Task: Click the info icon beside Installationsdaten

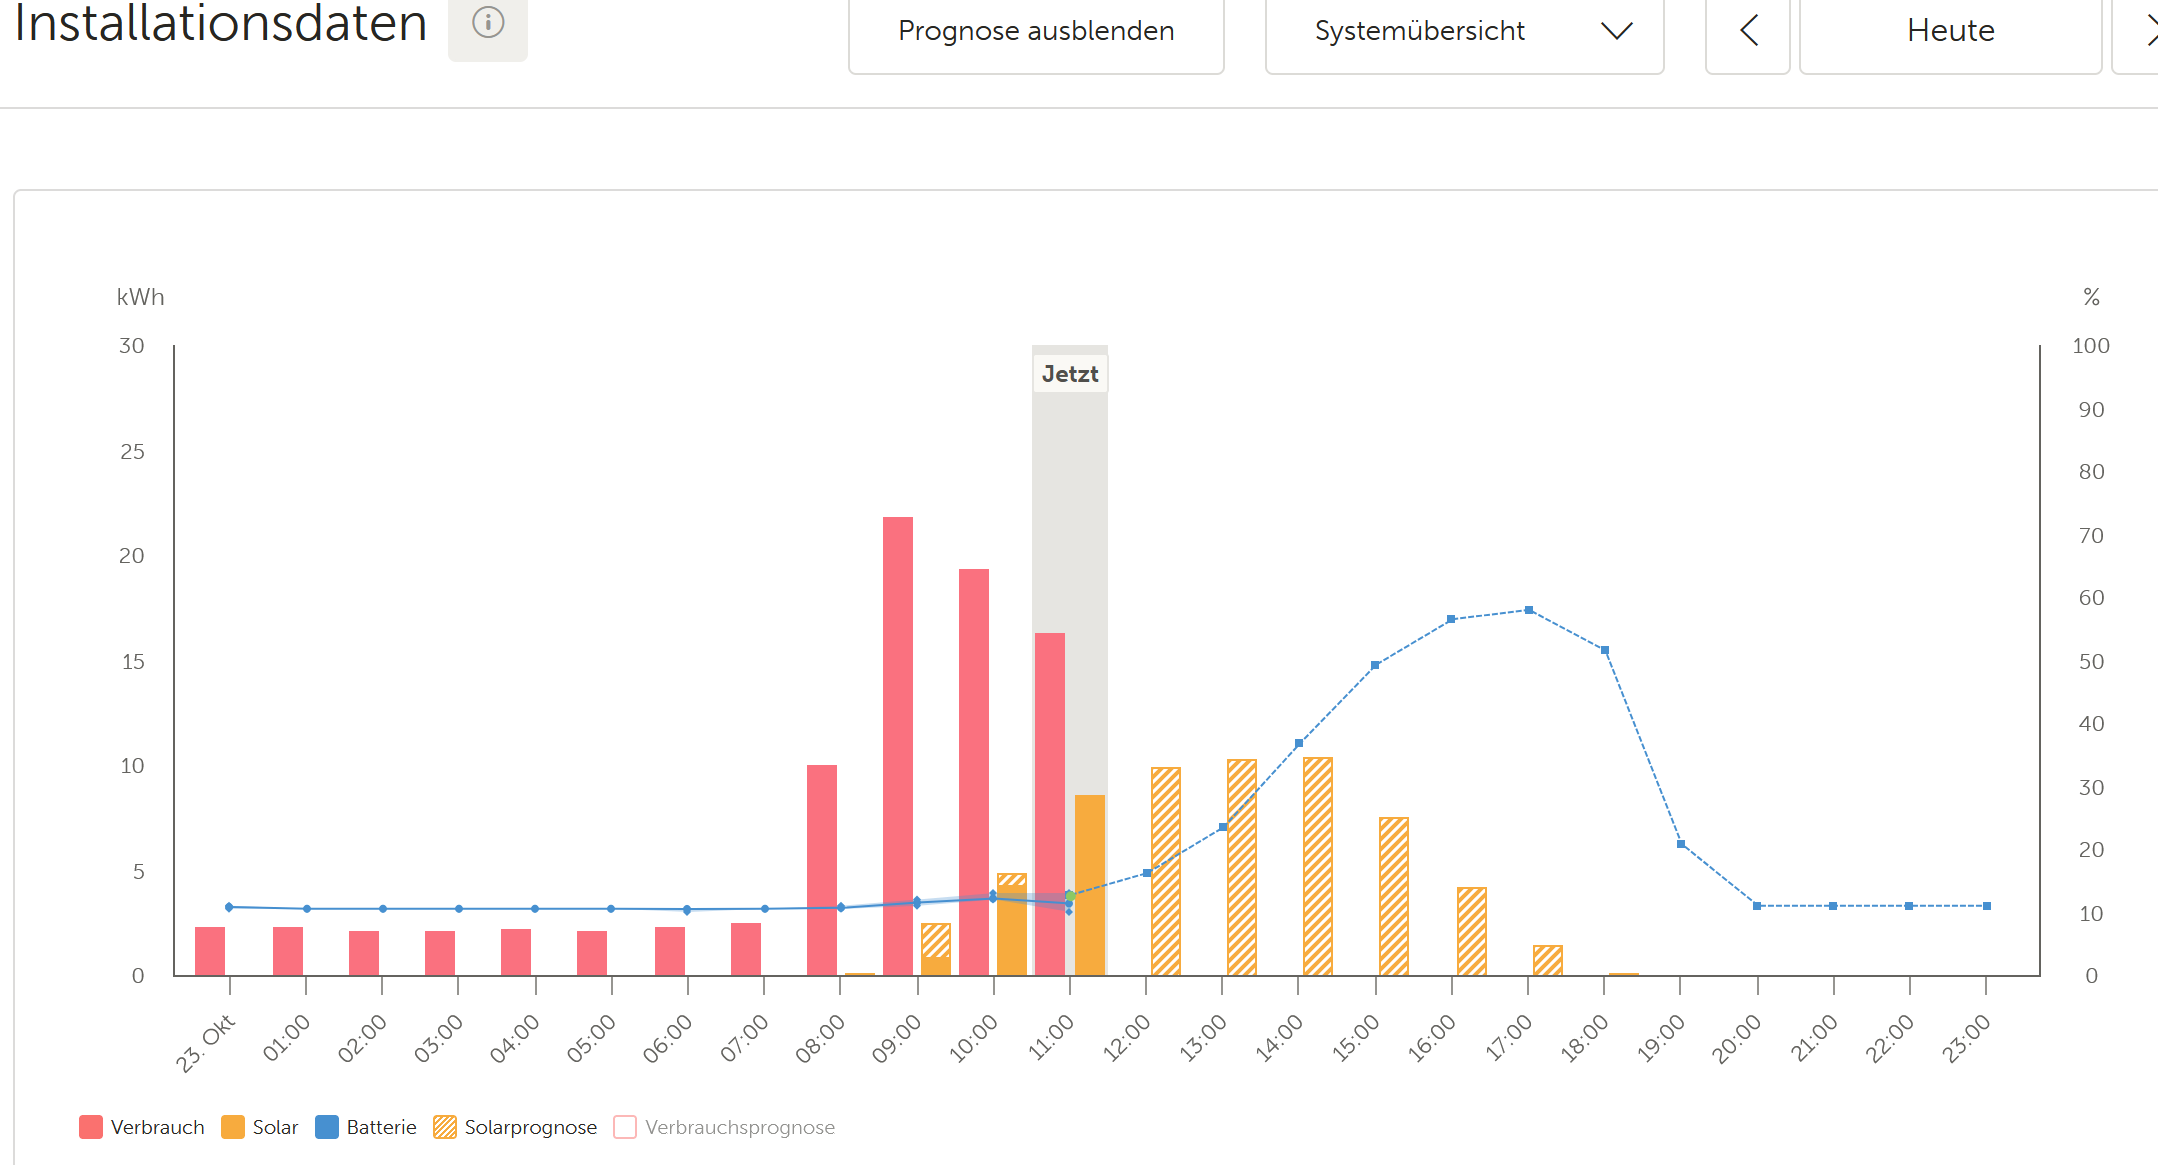Action: click(x=487, y=23)
